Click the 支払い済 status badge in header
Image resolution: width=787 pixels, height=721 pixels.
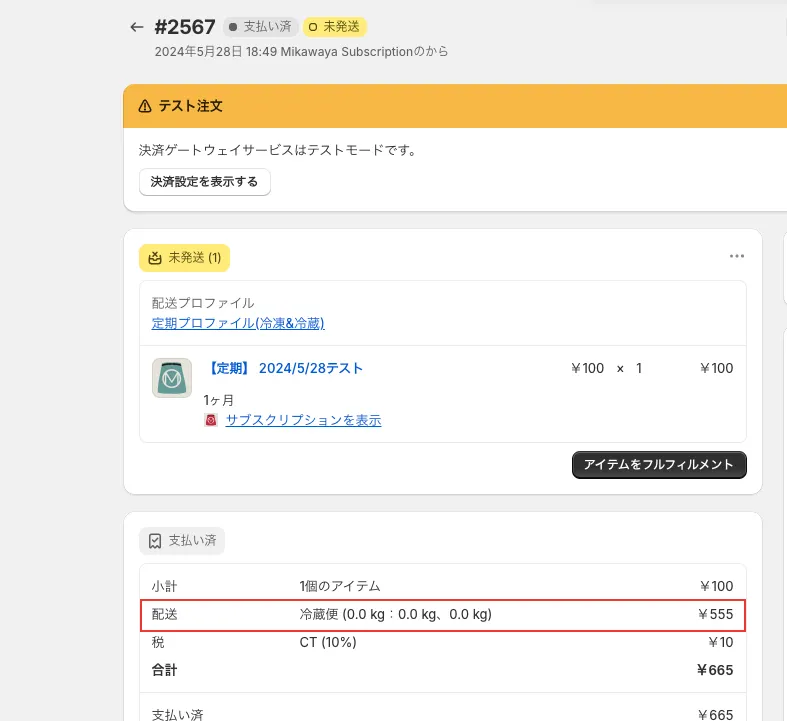(259, 27)
